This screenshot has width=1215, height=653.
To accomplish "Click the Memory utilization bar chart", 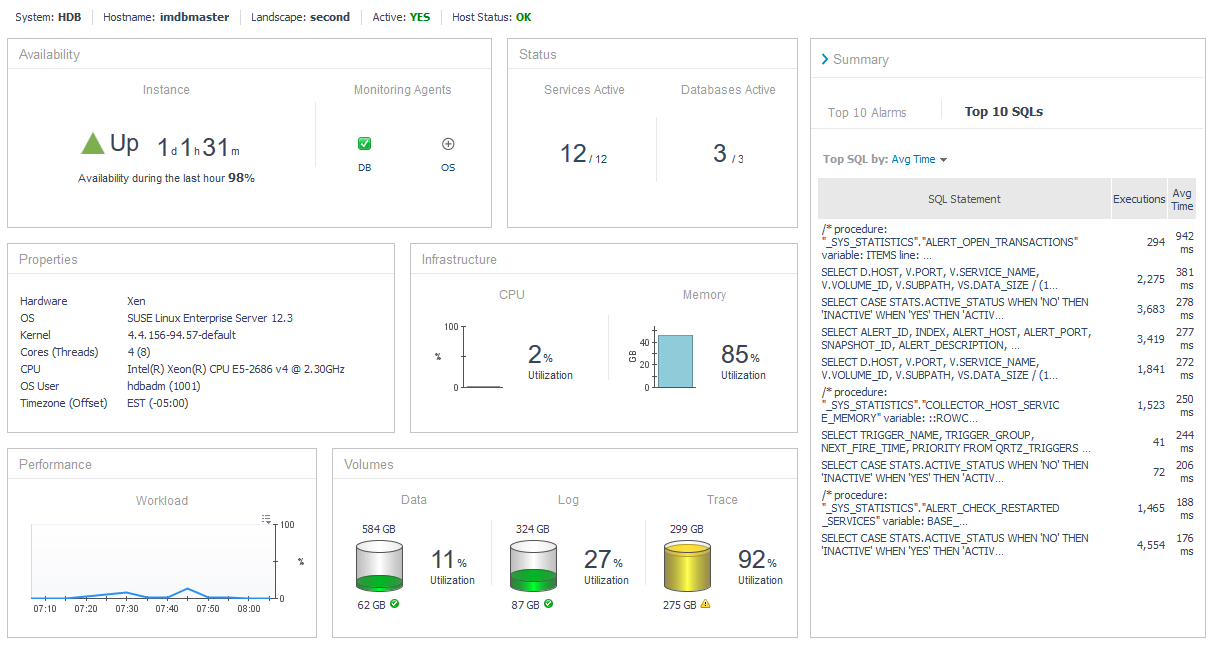I will coord(675,361).
